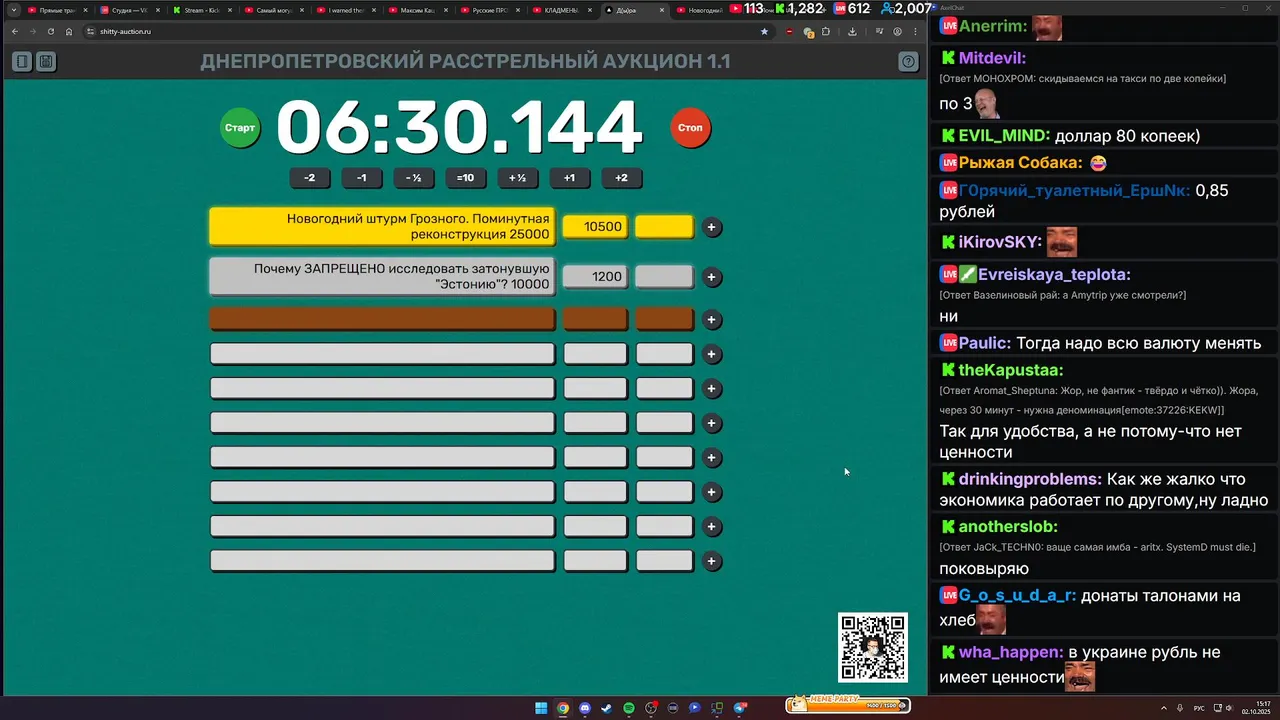Click username Рыжая Собака in chat
Screen dimensions: 1280x720
tap(1020, 162)
